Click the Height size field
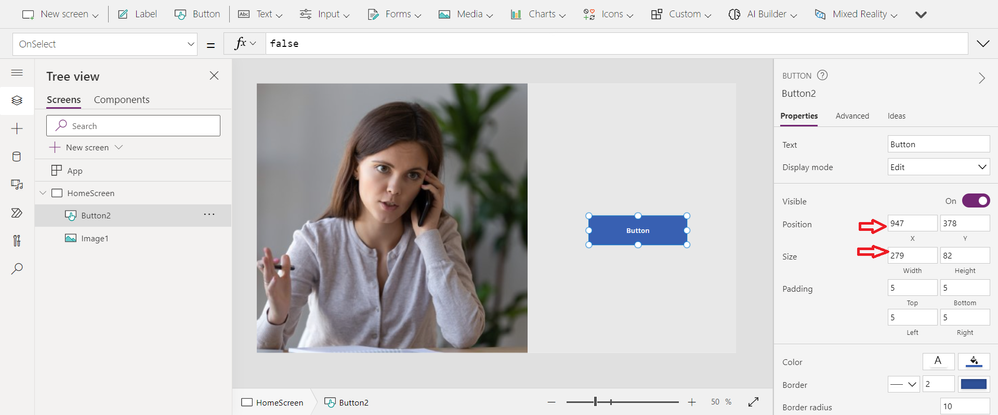The image size is (998, 415). coord(965,255)
